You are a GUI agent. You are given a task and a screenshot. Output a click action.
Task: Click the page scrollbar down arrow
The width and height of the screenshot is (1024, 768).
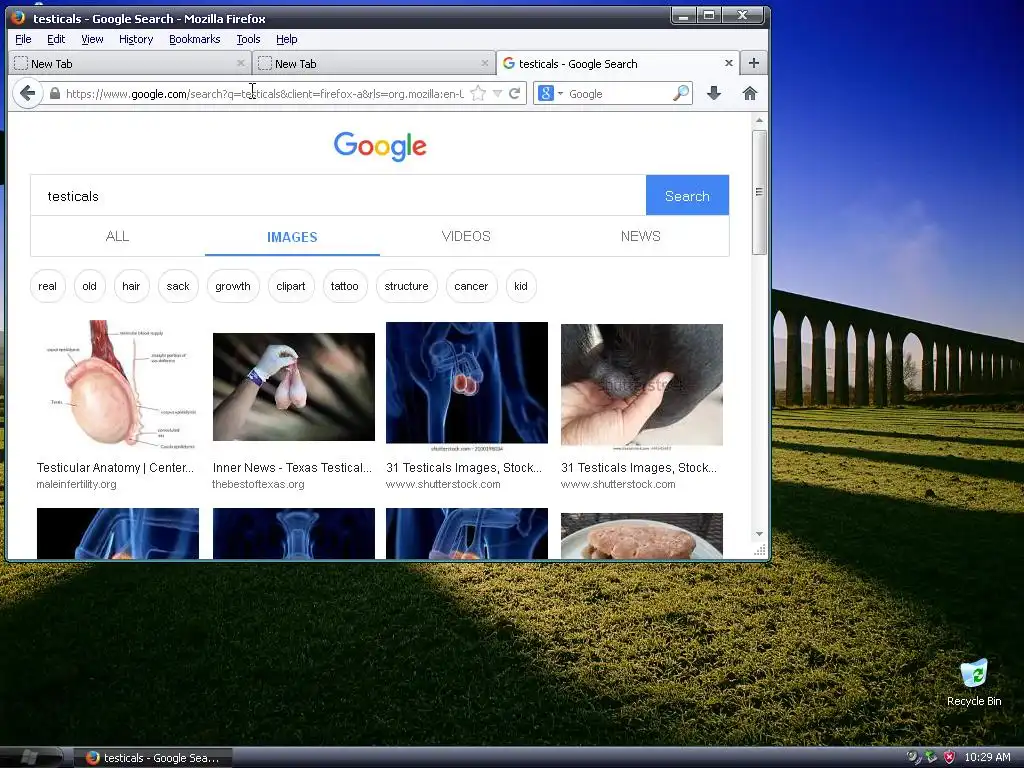(x=759, y=534)
